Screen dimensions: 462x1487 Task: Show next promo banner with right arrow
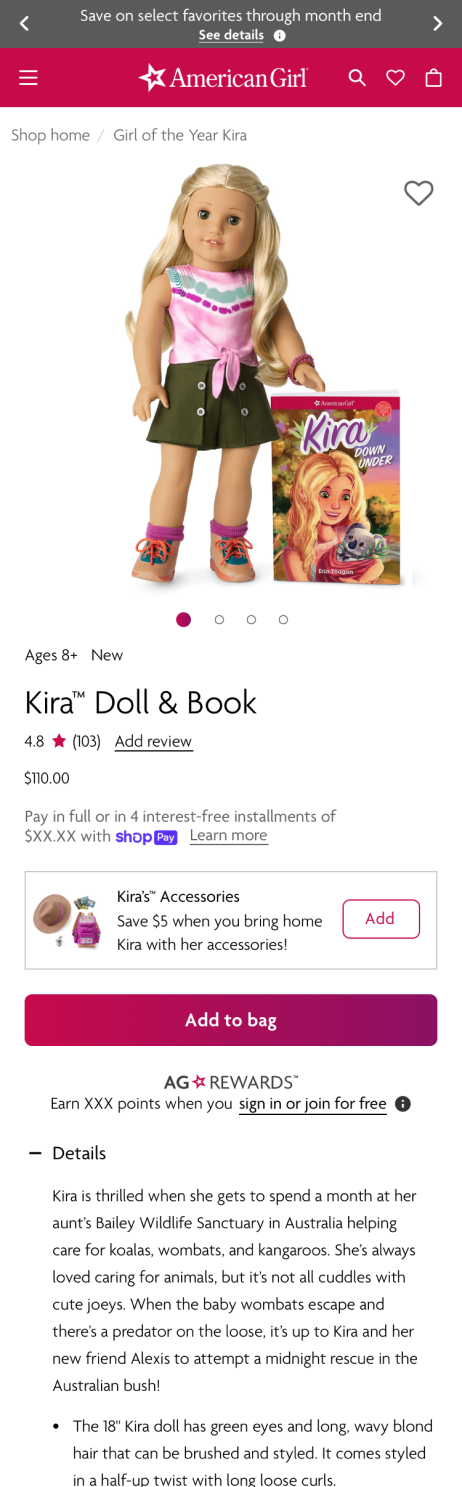tap(437, 24)
